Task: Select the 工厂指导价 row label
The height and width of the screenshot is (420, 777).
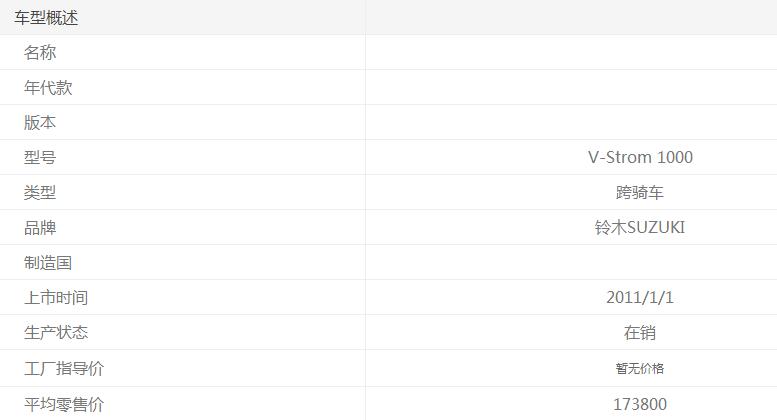Action: point(64,369)
